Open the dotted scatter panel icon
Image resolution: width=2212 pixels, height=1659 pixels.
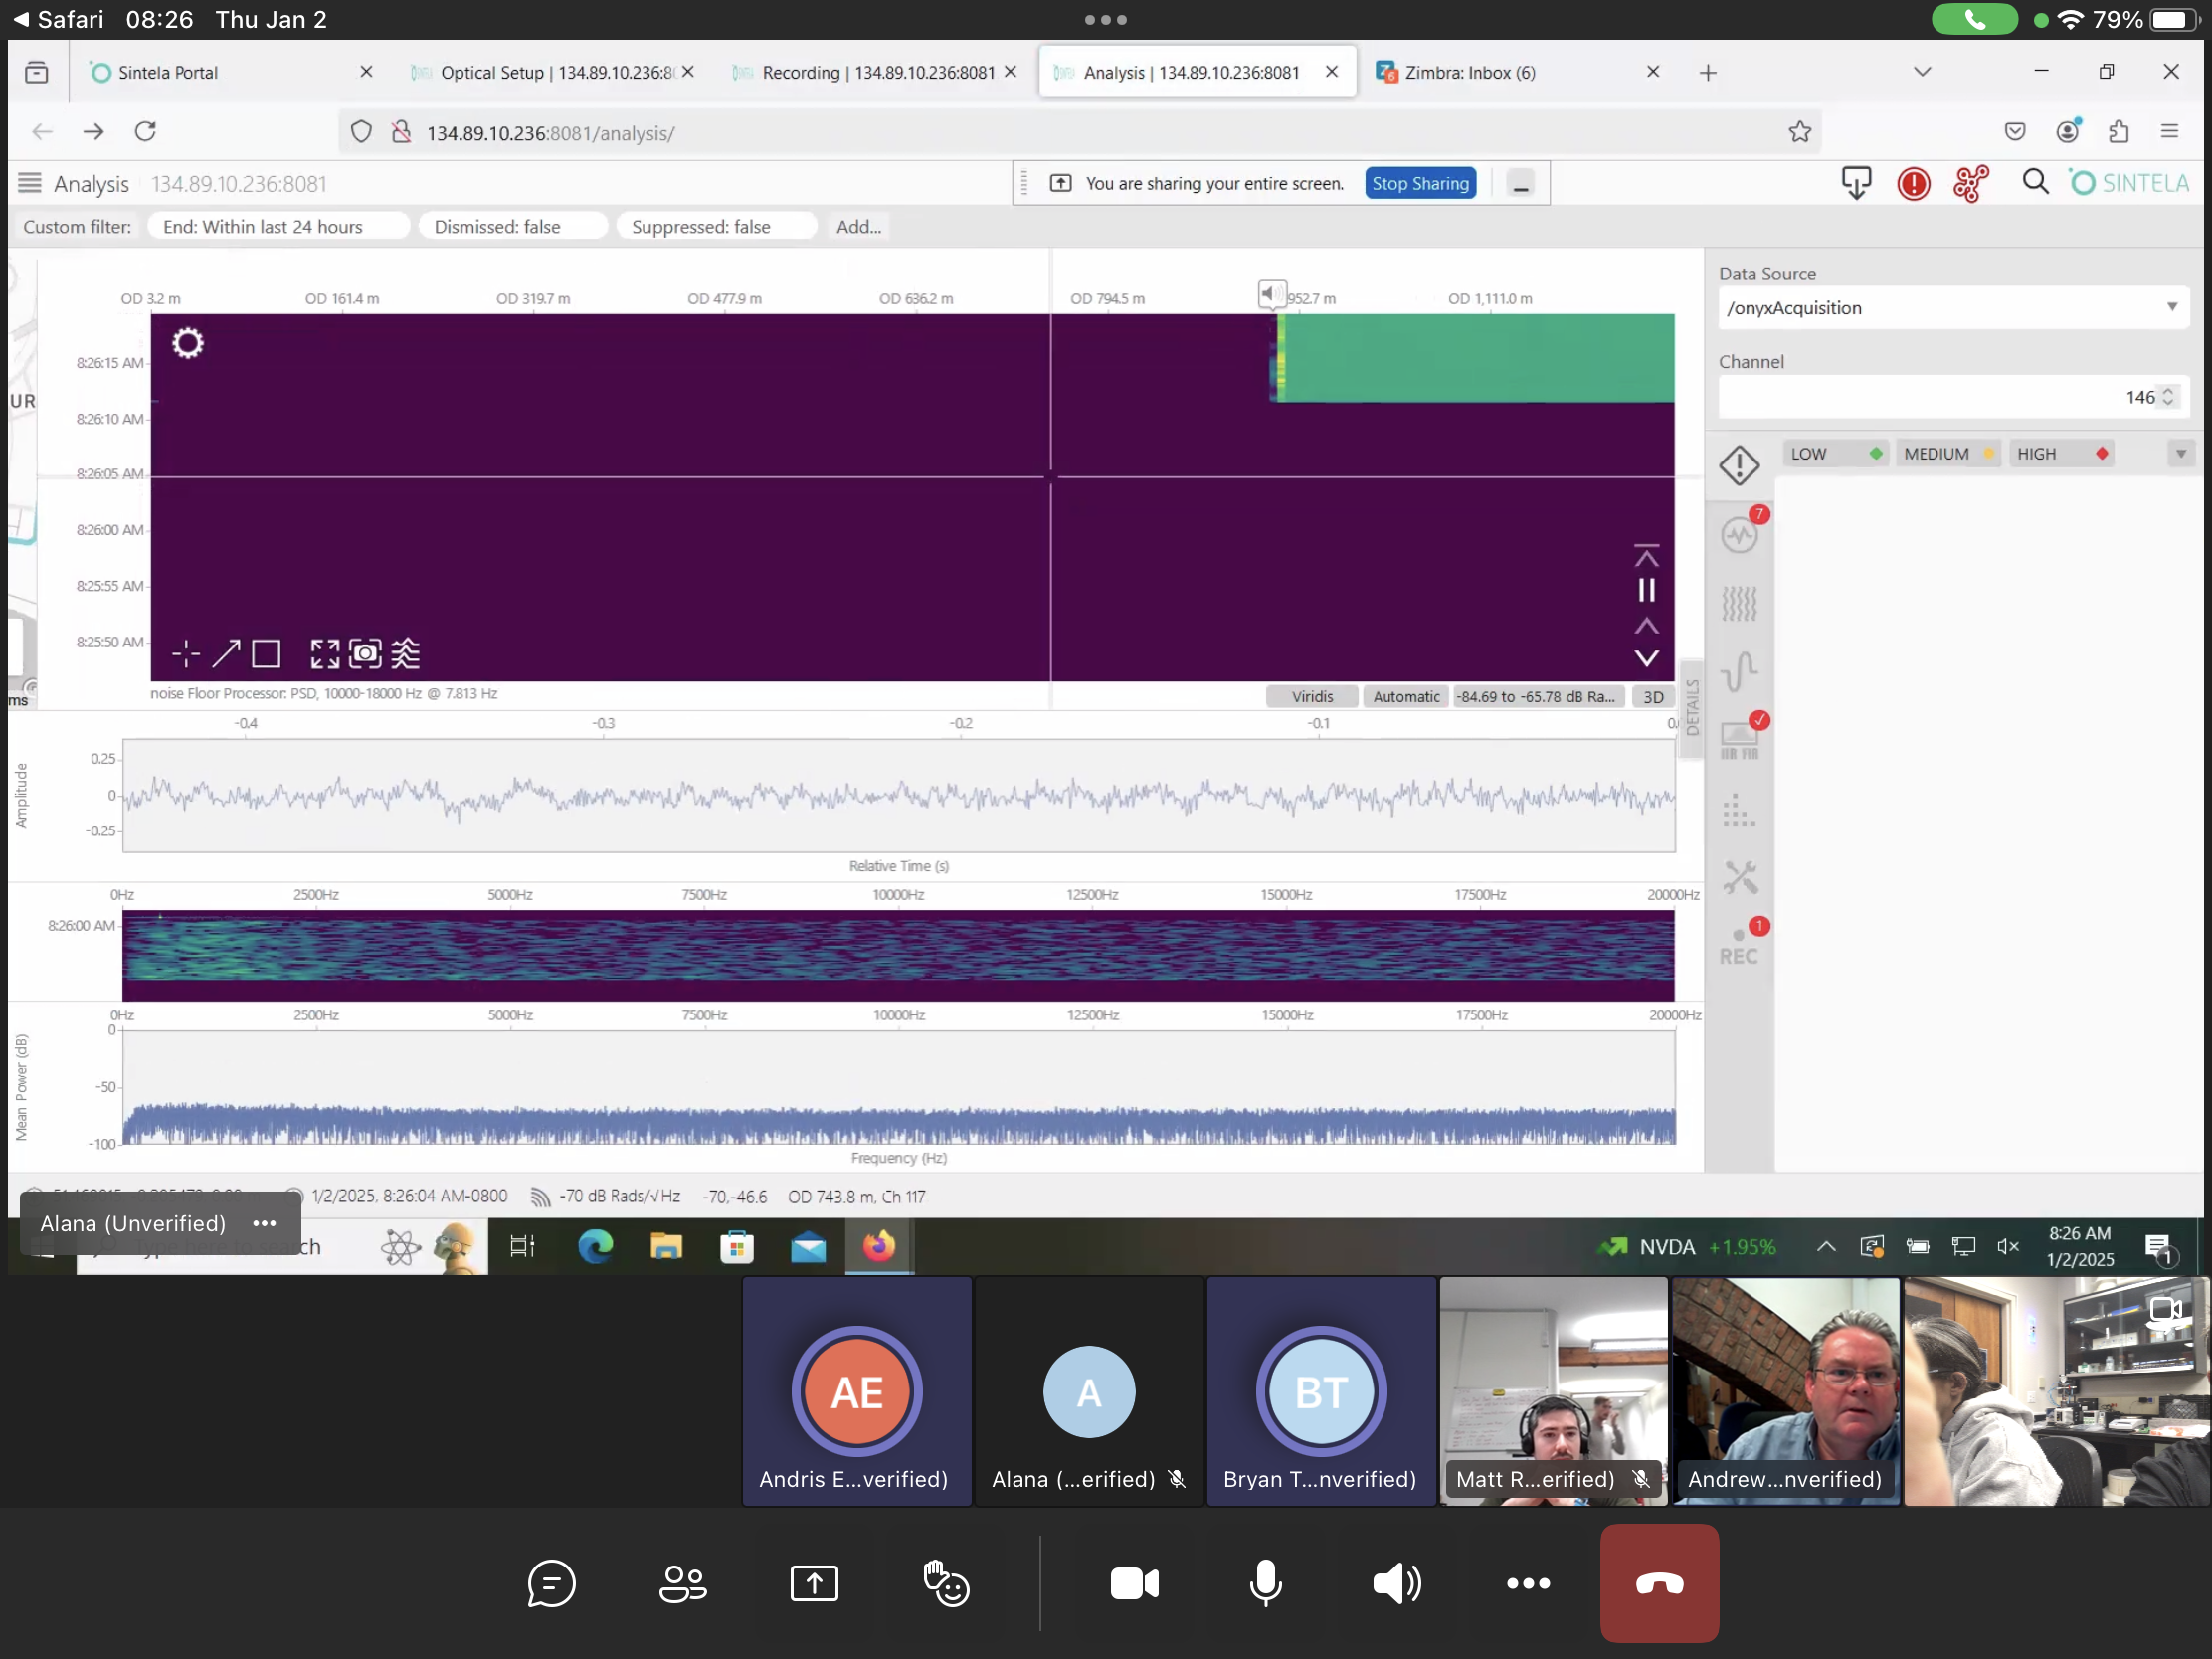coord(1739,810)
